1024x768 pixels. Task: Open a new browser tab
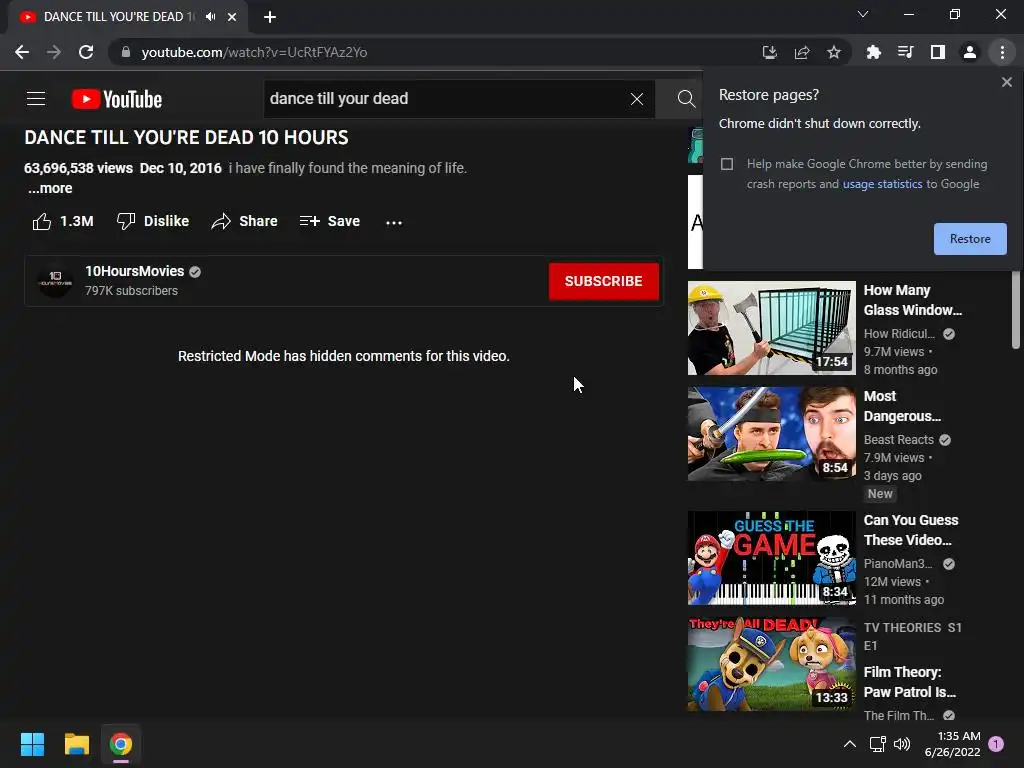click(x=270, y=17)
